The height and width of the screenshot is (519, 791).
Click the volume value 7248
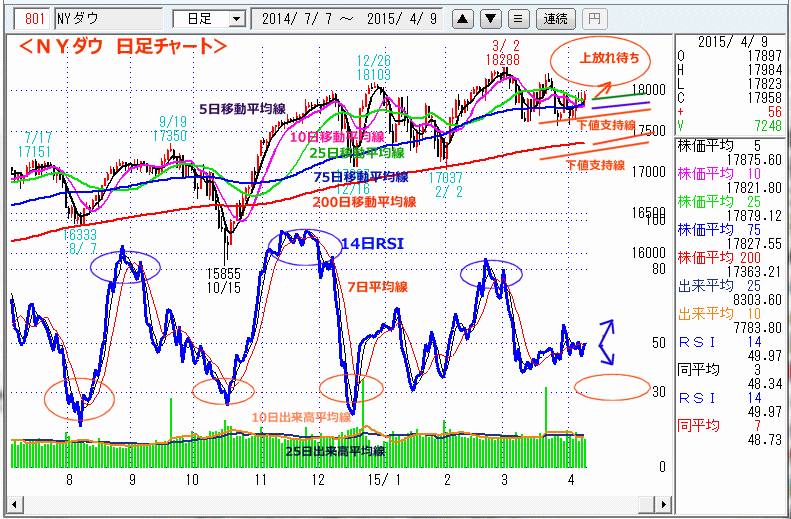coord(769,125)
